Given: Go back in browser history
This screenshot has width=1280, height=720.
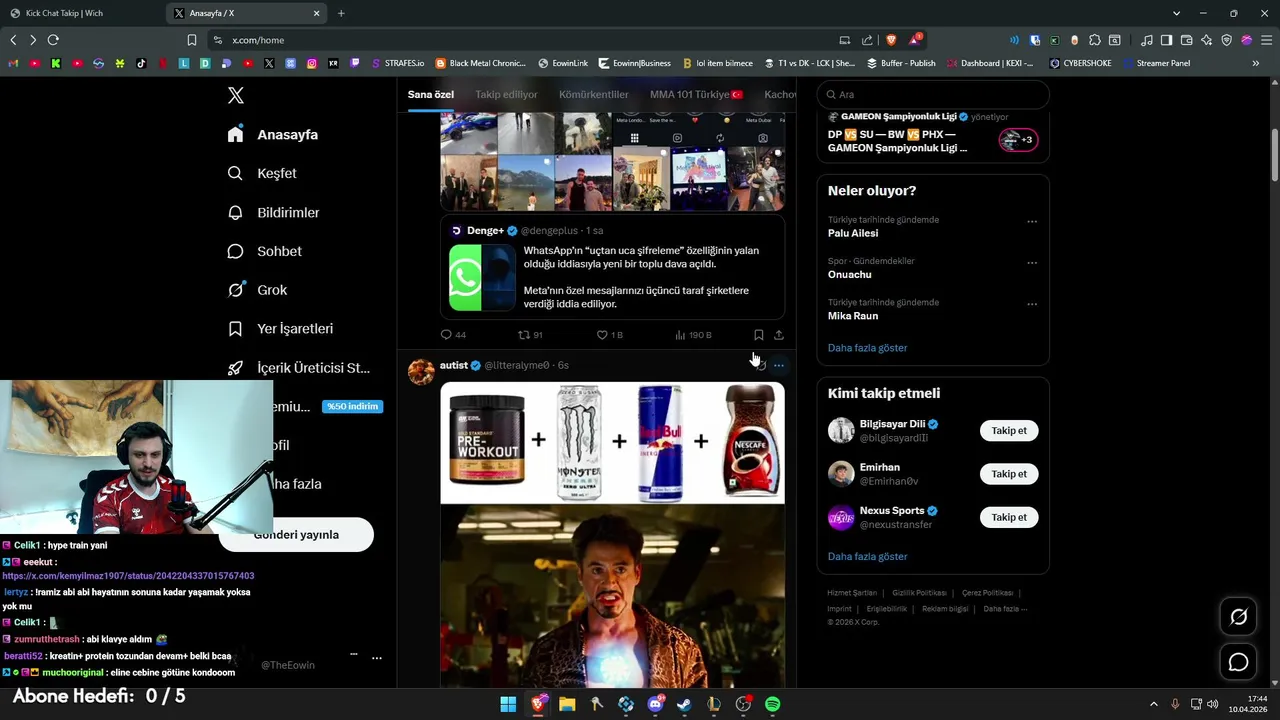Looking at the screenshot, I should pos(13,40).
